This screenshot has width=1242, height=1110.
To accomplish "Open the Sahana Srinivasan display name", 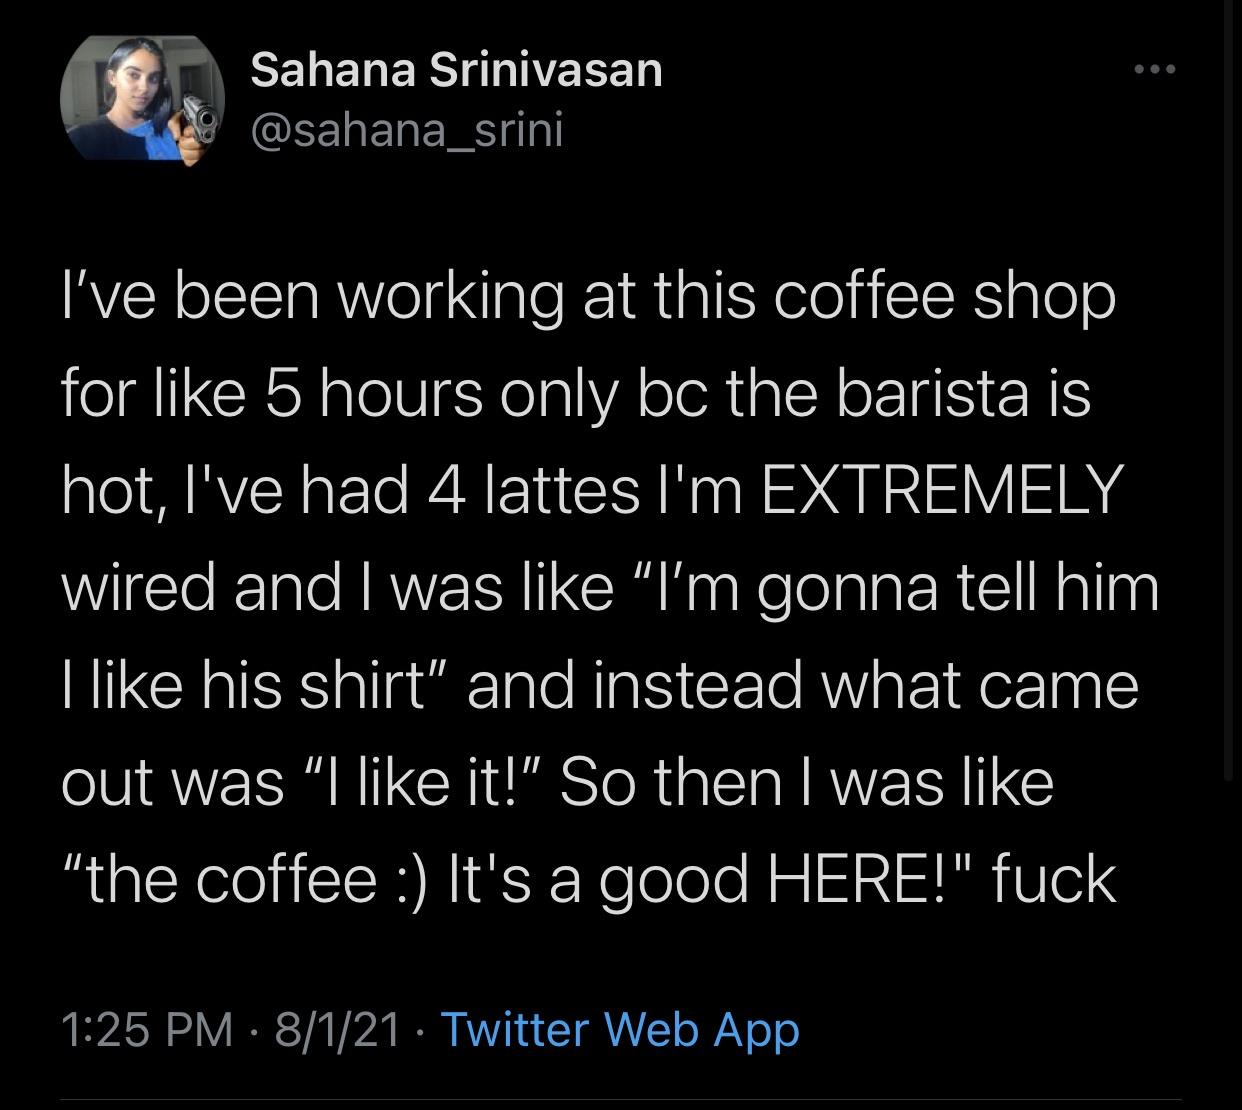I will pos(456,70).
